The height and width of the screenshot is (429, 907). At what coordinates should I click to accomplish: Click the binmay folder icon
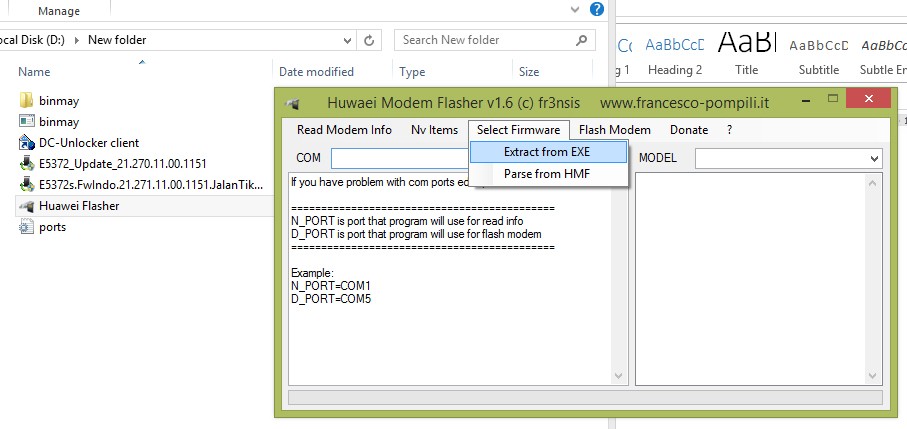pos(26,101)
